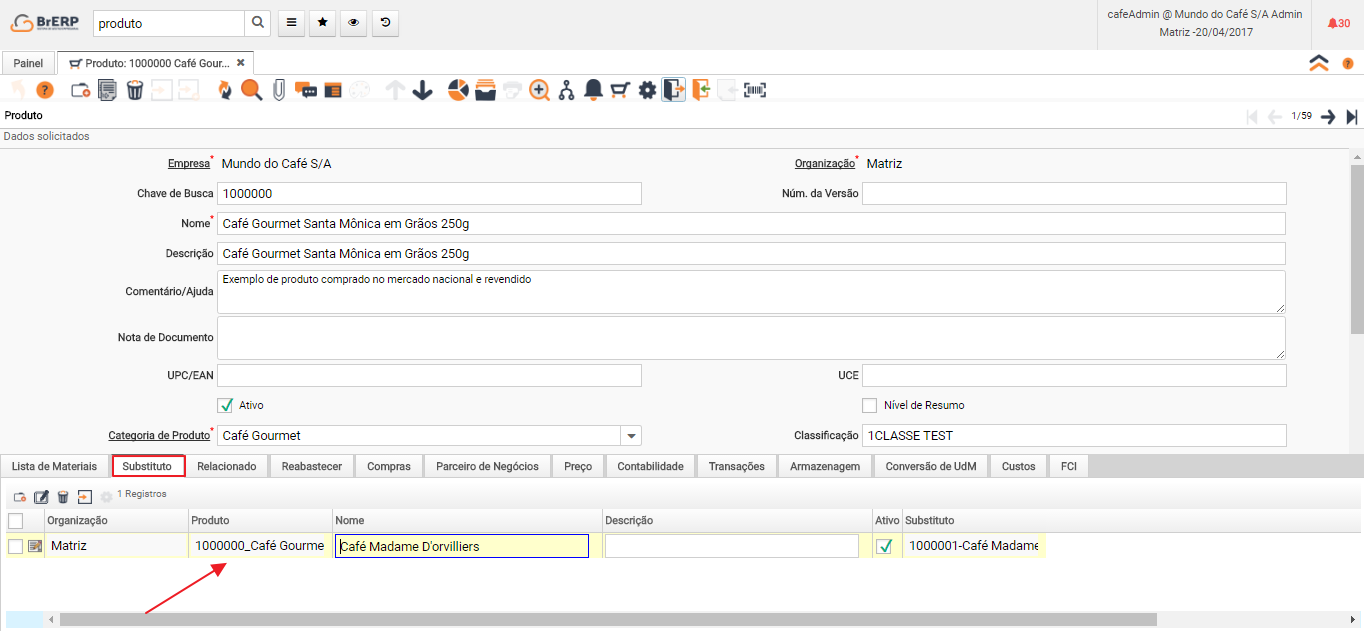Screen dimensions: 1364x631
Task: Switch to the Relacionado tab
Action: pyautogui.click(x=227, y=466)
